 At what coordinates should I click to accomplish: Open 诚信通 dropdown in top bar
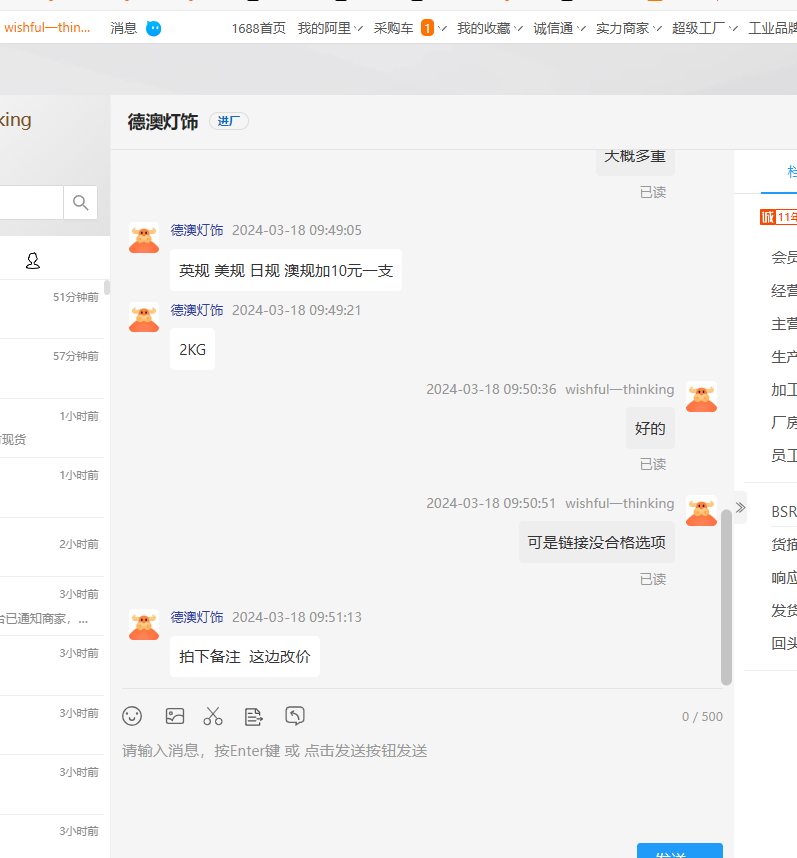(x=558, y=28)
